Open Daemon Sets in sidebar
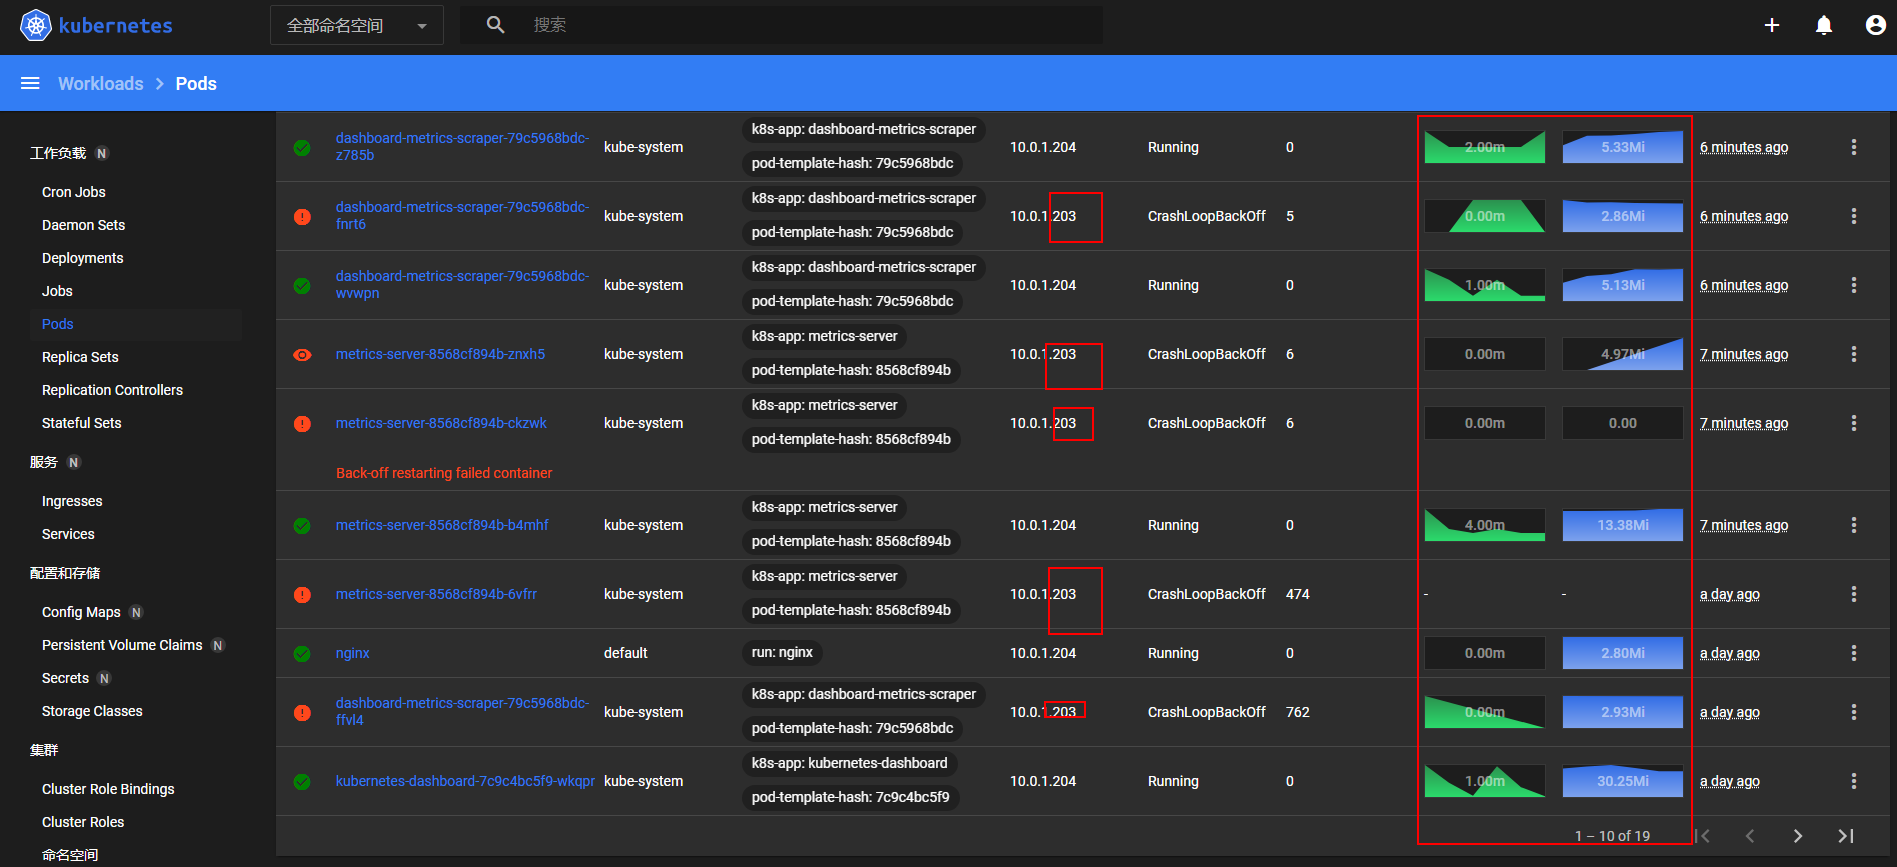This screenshot has width=1897, height=867. [x=84, y=225]
